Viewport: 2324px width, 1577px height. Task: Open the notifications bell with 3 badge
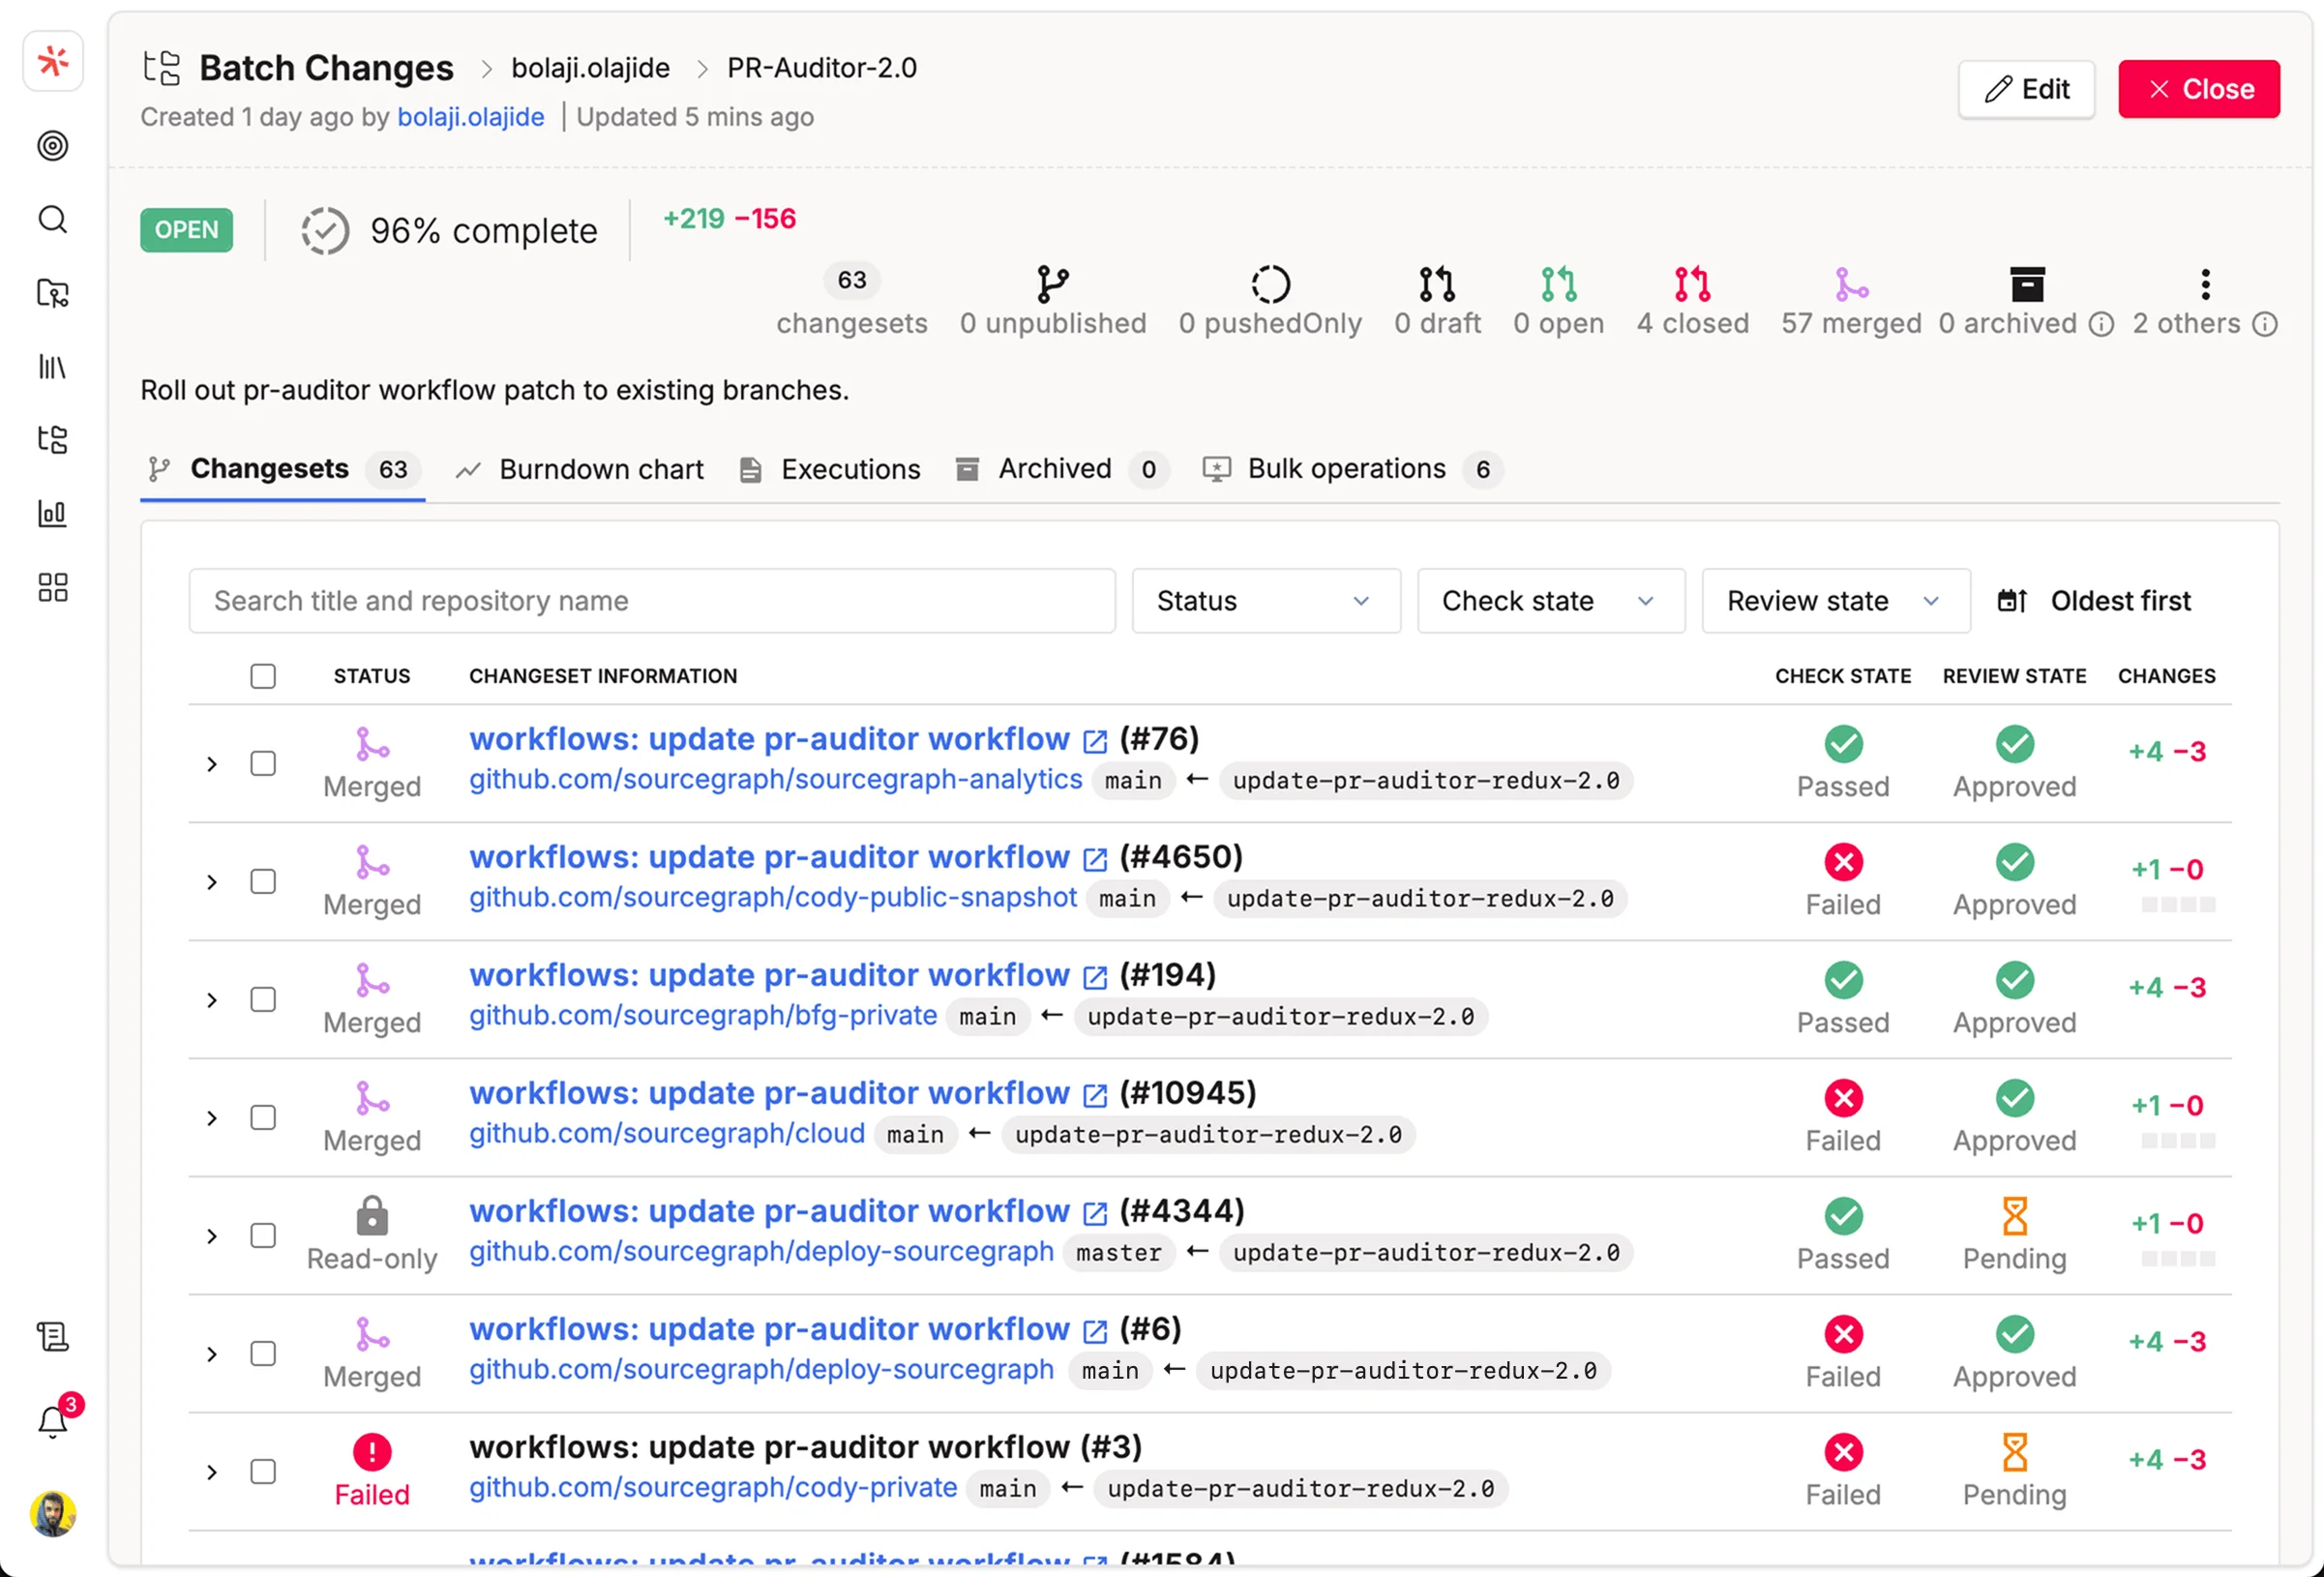(53, 1420)
